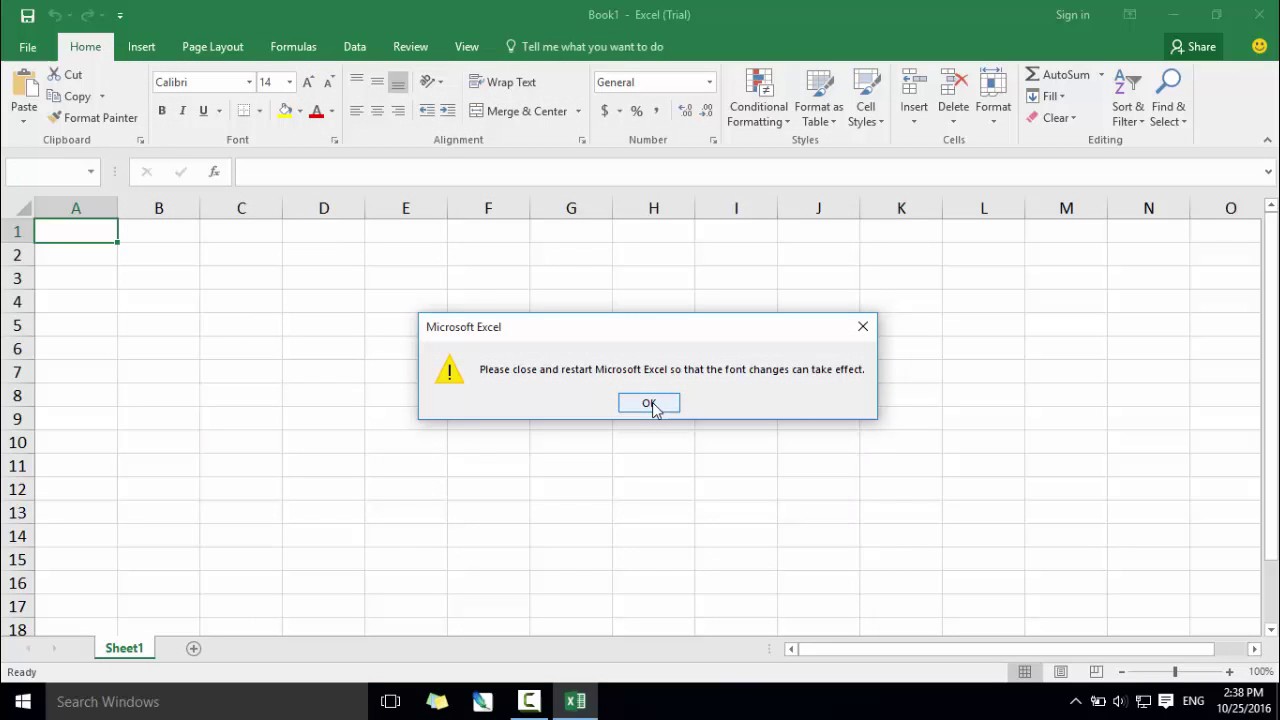The image size is (1280, 720).
Task: Click Decrease Indent icon
Action: (427, 111)
